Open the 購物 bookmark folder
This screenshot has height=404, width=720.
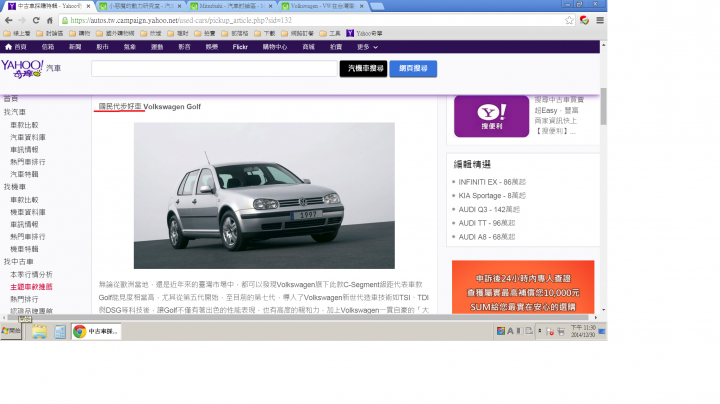click(79, 33)
